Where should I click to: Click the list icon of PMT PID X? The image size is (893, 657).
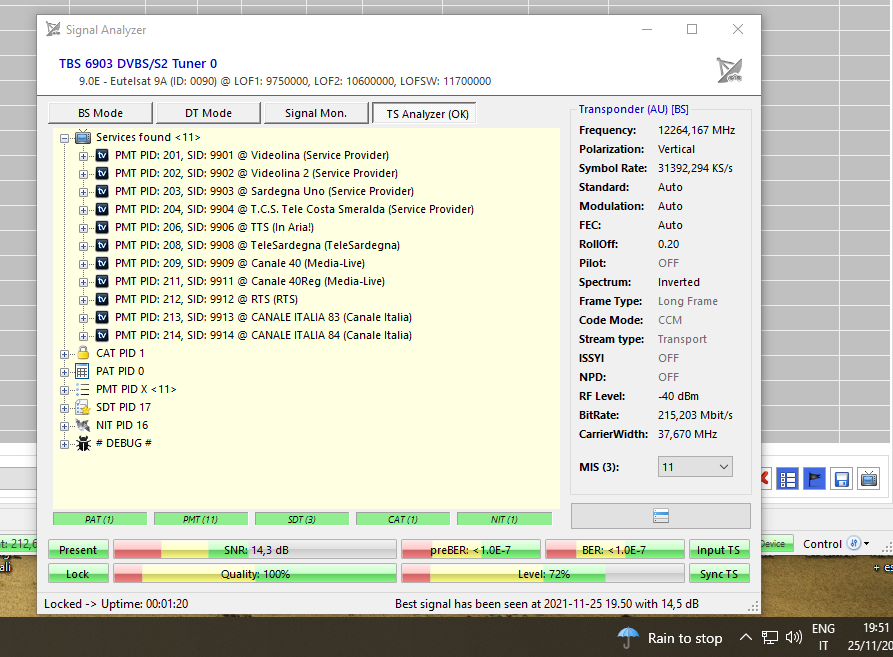pos(83,389)
